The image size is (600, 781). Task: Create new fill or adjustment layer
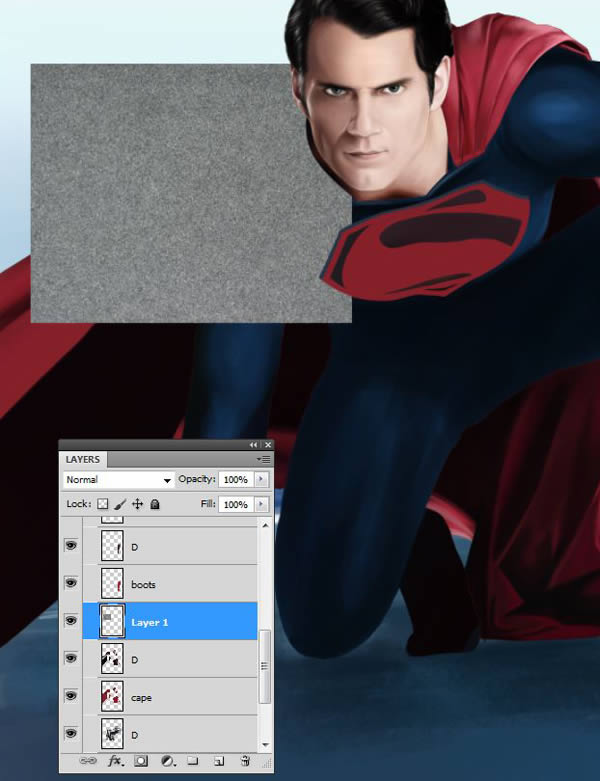click(168, 761)
